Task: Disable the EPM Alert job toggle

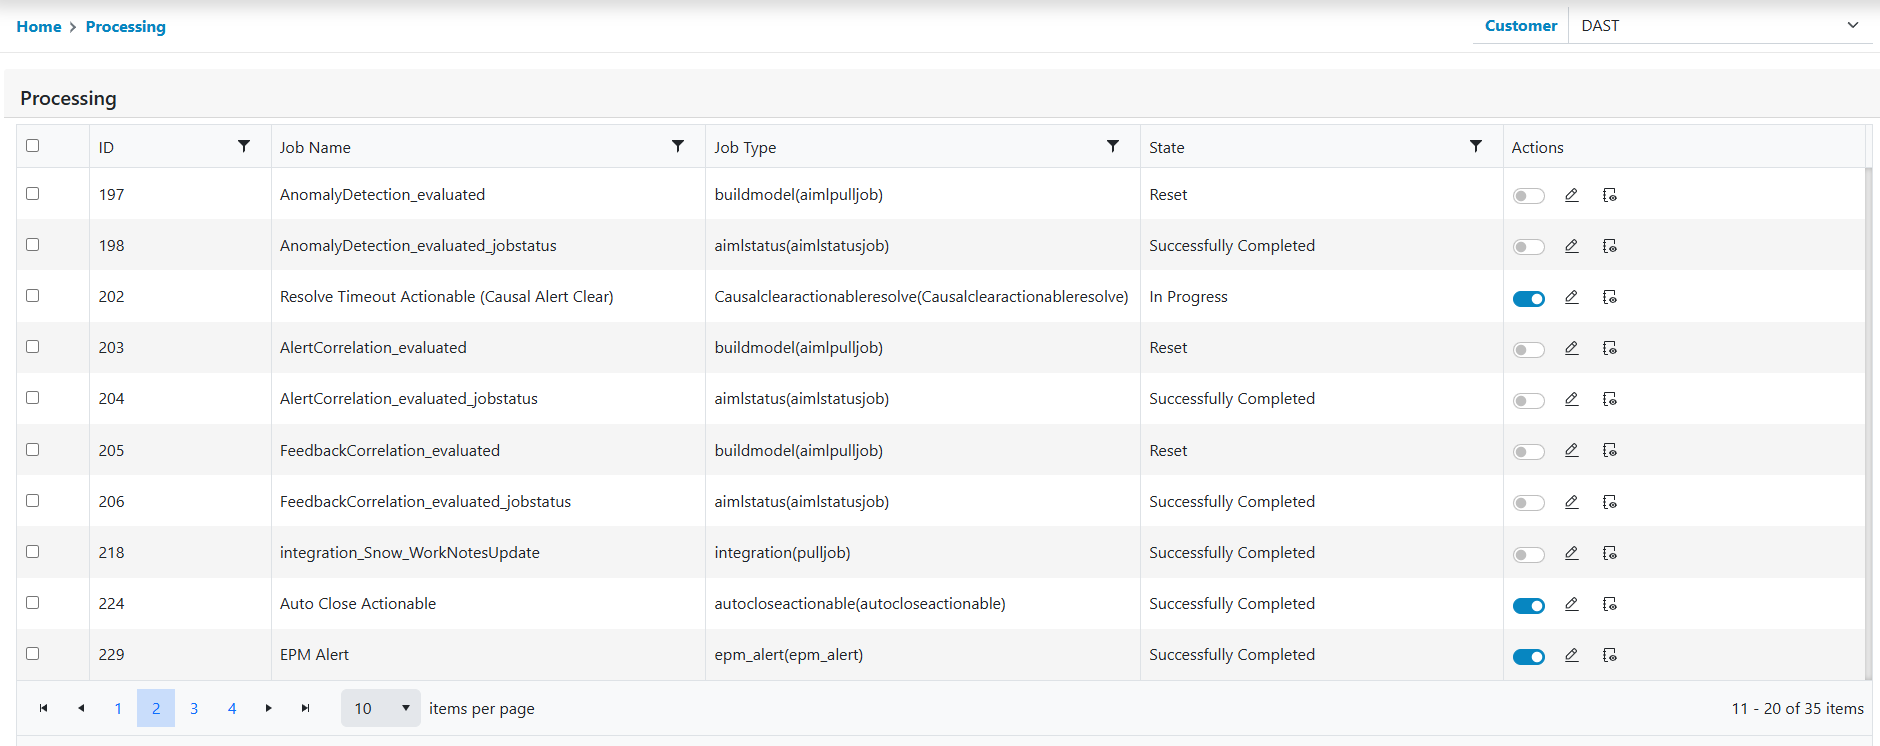Action: coord(1528,657)
